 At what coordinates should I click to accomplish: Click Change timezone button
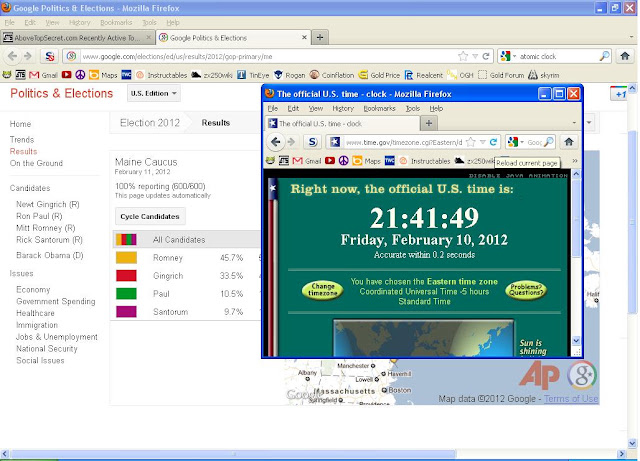(x=322, y=290)
